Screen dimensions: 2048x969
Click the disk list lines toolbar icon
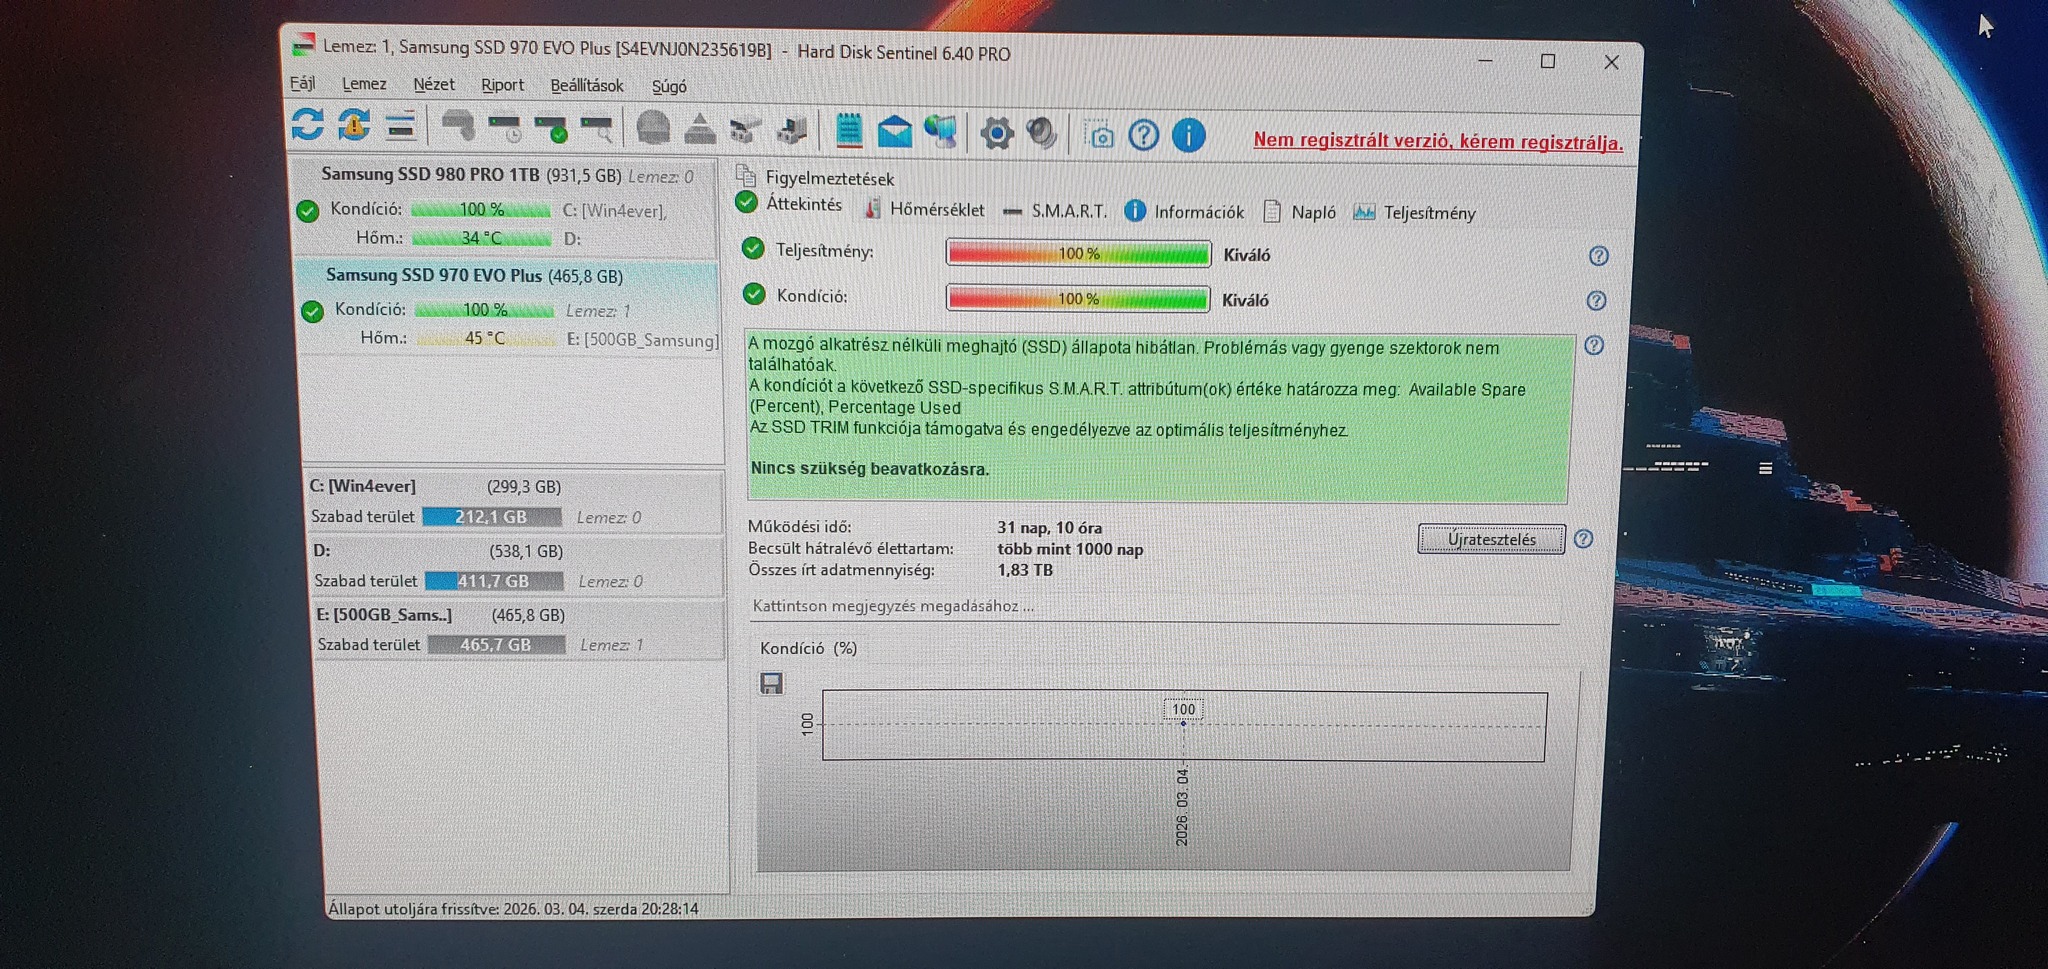(400, 126)
